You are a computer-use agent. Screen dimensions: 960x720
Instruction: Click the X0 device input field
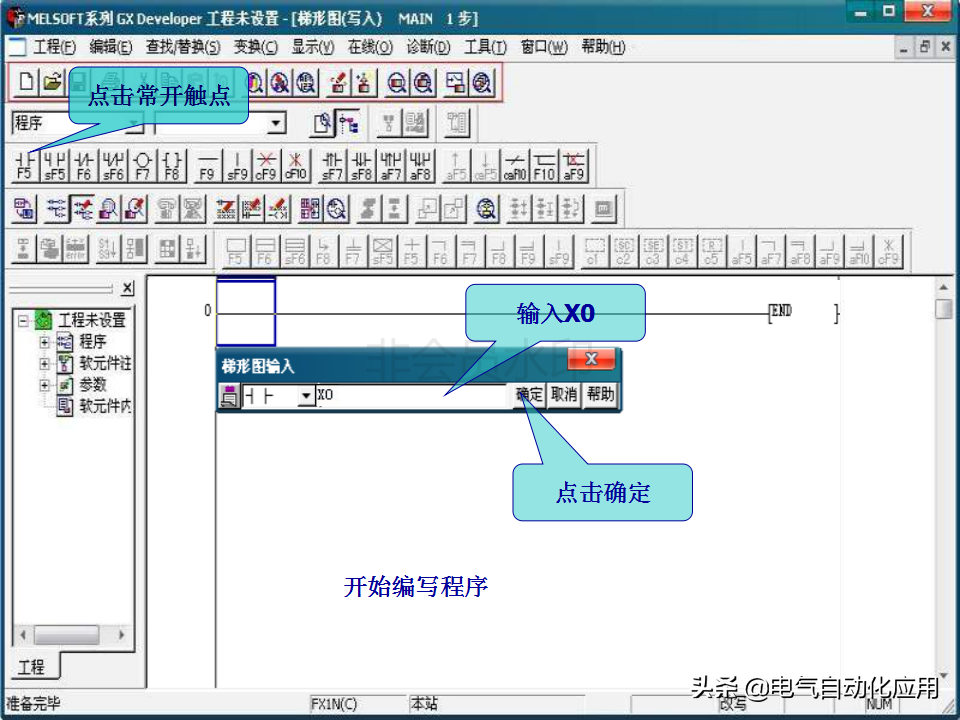[x=413, y=396]
